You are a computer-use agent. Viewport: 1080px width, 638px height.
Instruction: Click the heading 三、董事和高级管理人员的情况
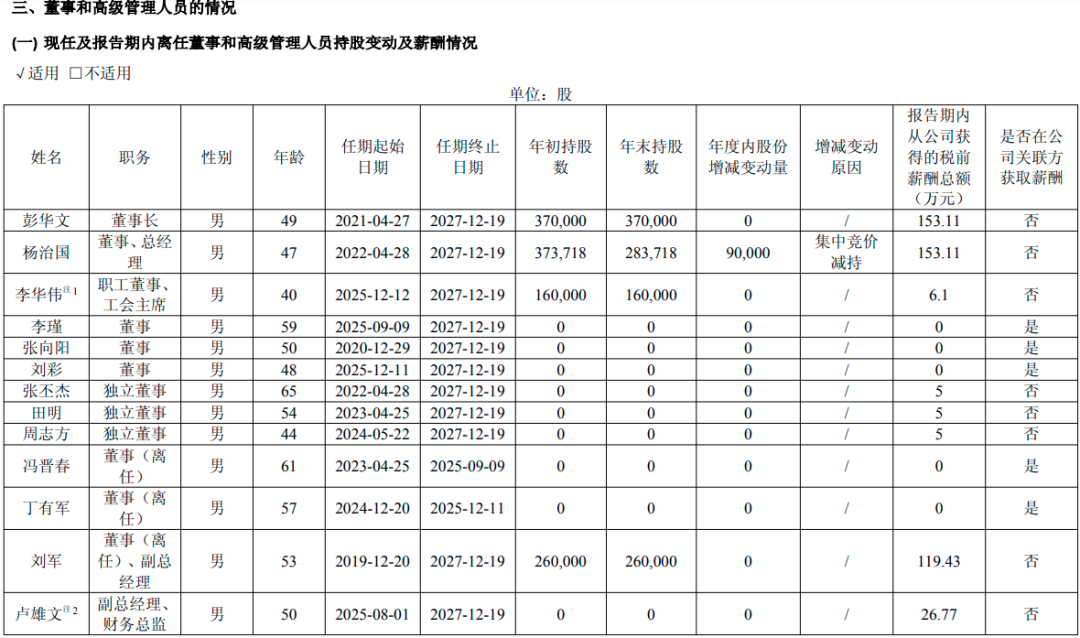125,9
